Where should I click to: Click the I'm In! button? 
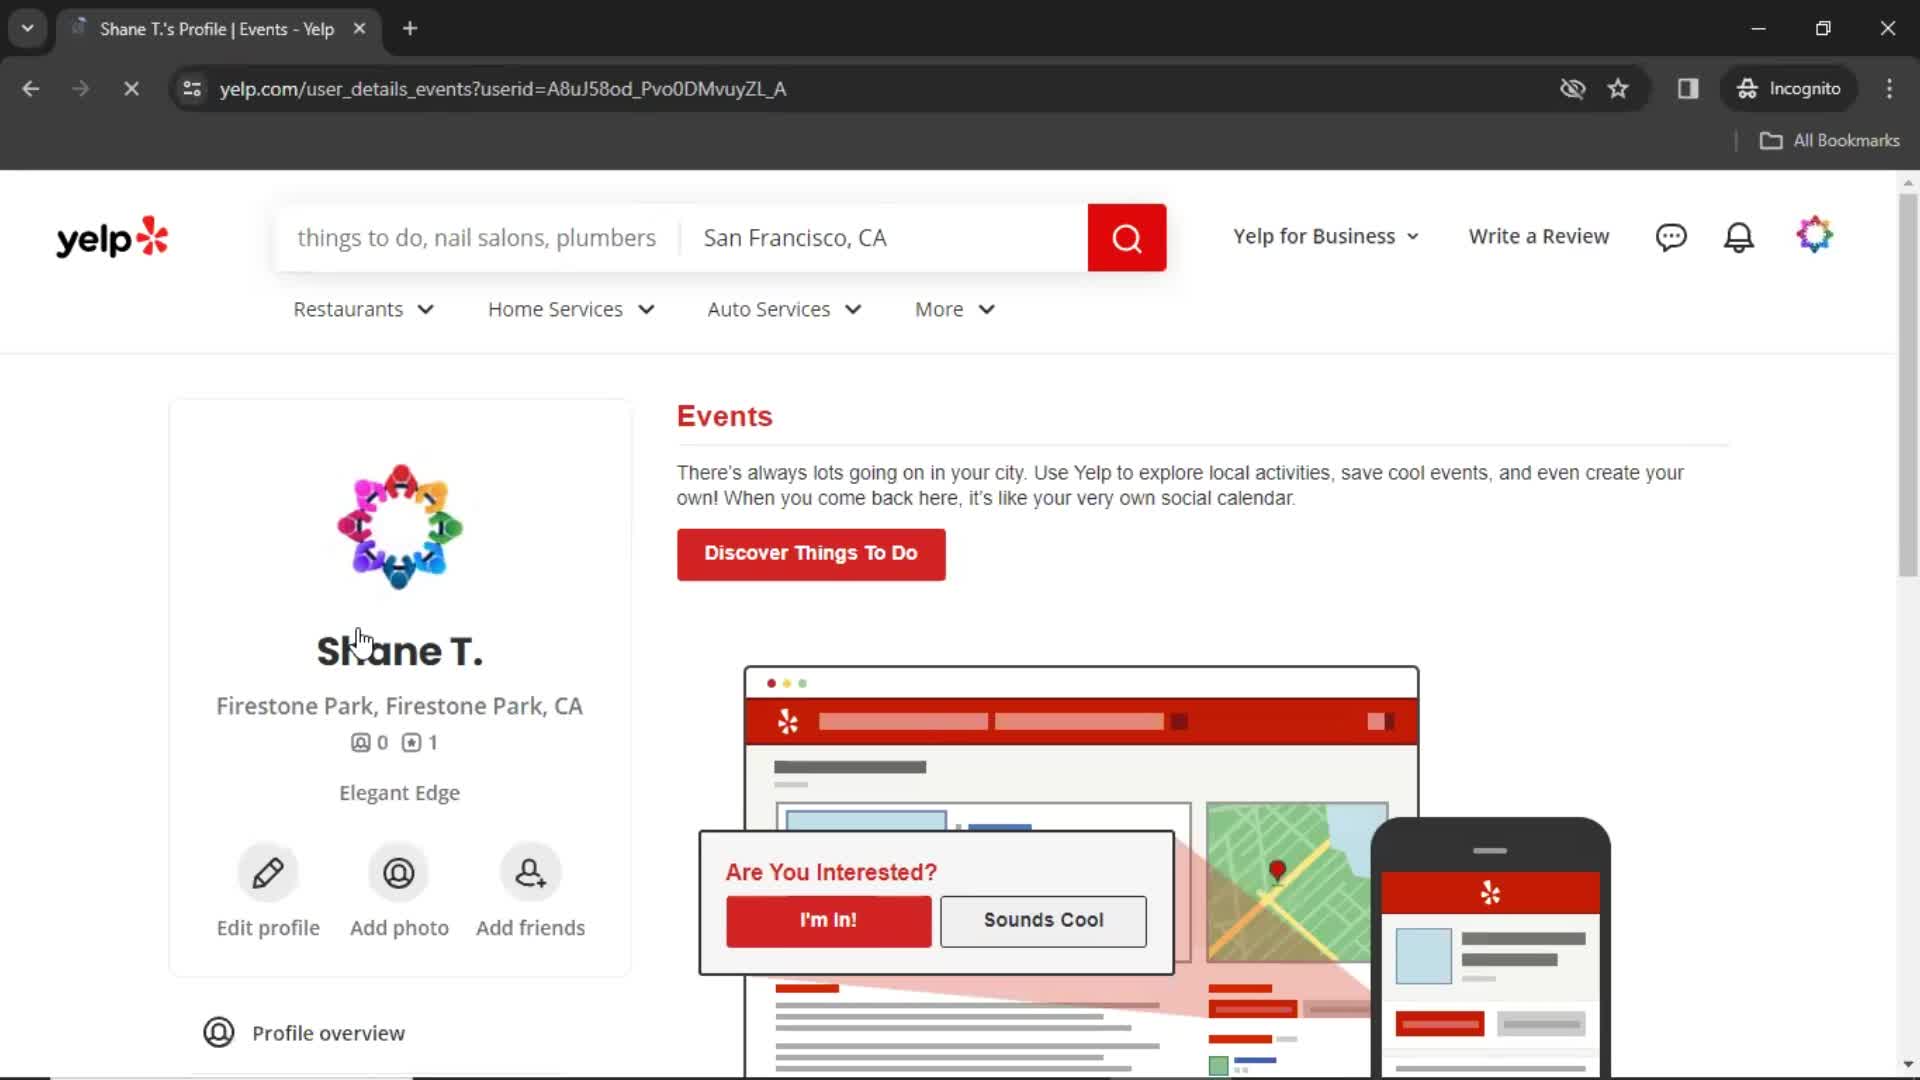827,919
